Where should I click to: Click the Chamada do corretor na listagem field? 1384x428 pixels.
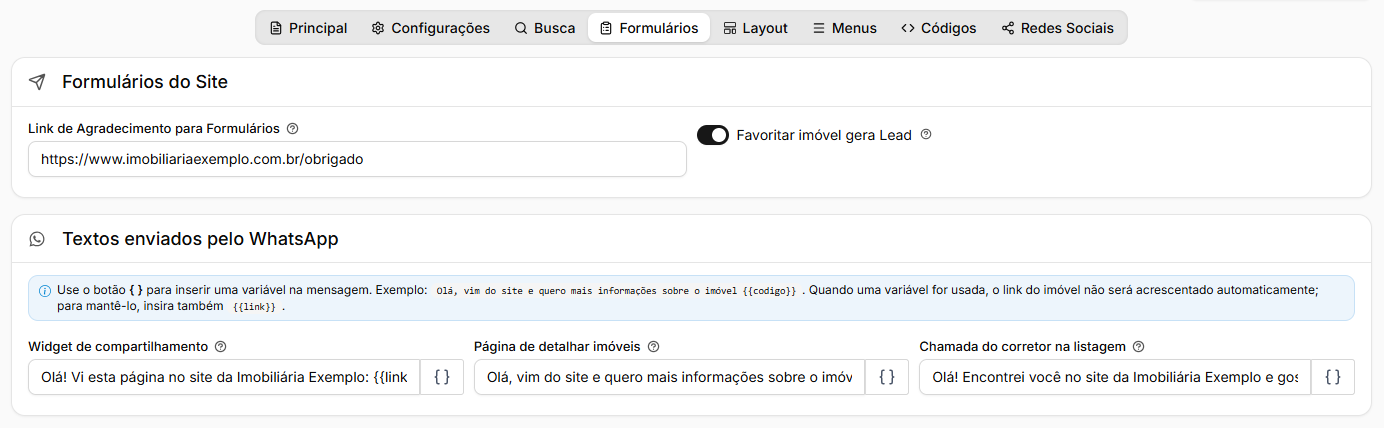pyautogui.click(x=1115, y=377)
